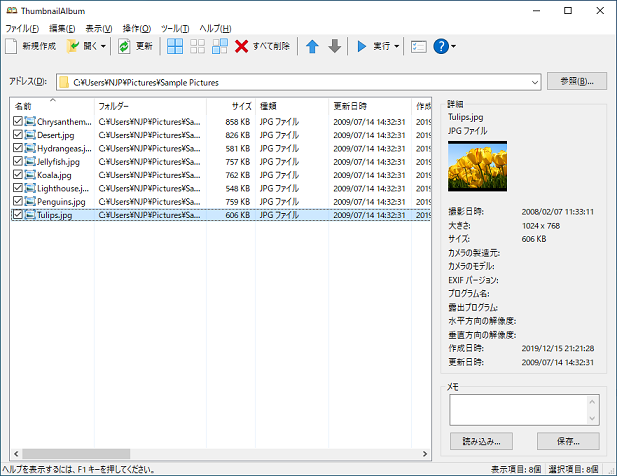Click the 新規作成 (new) document icon
This screenshot has height=476, width=617.
[x=11, y=47]
